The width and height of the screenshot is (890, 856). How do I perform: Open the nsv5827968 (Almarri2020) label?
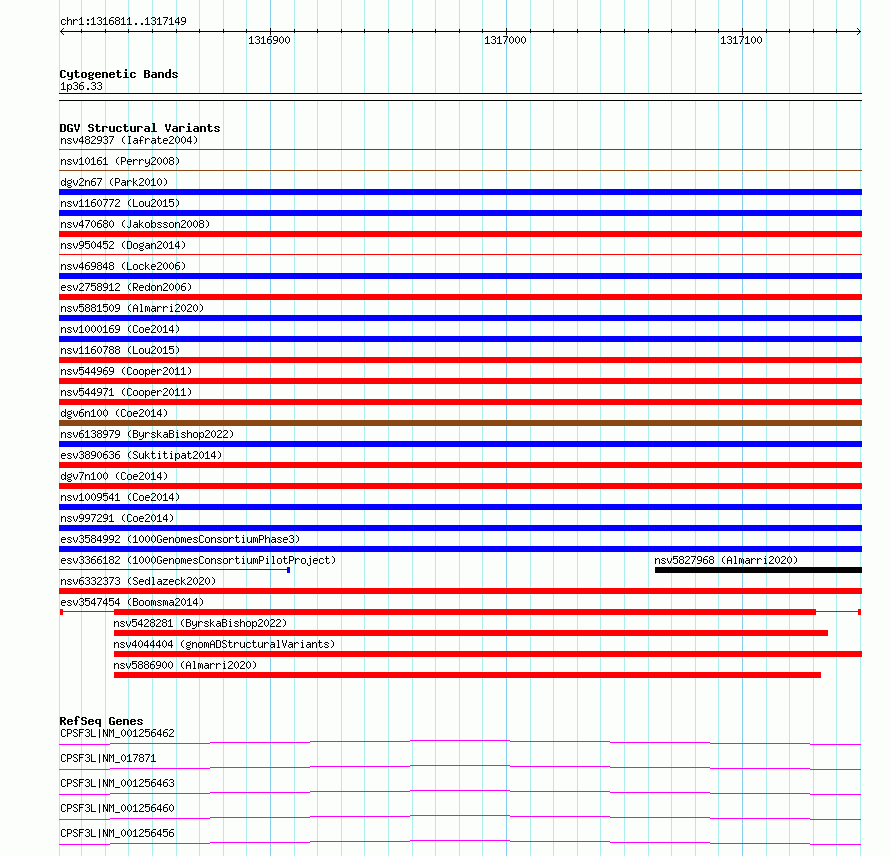726,560
